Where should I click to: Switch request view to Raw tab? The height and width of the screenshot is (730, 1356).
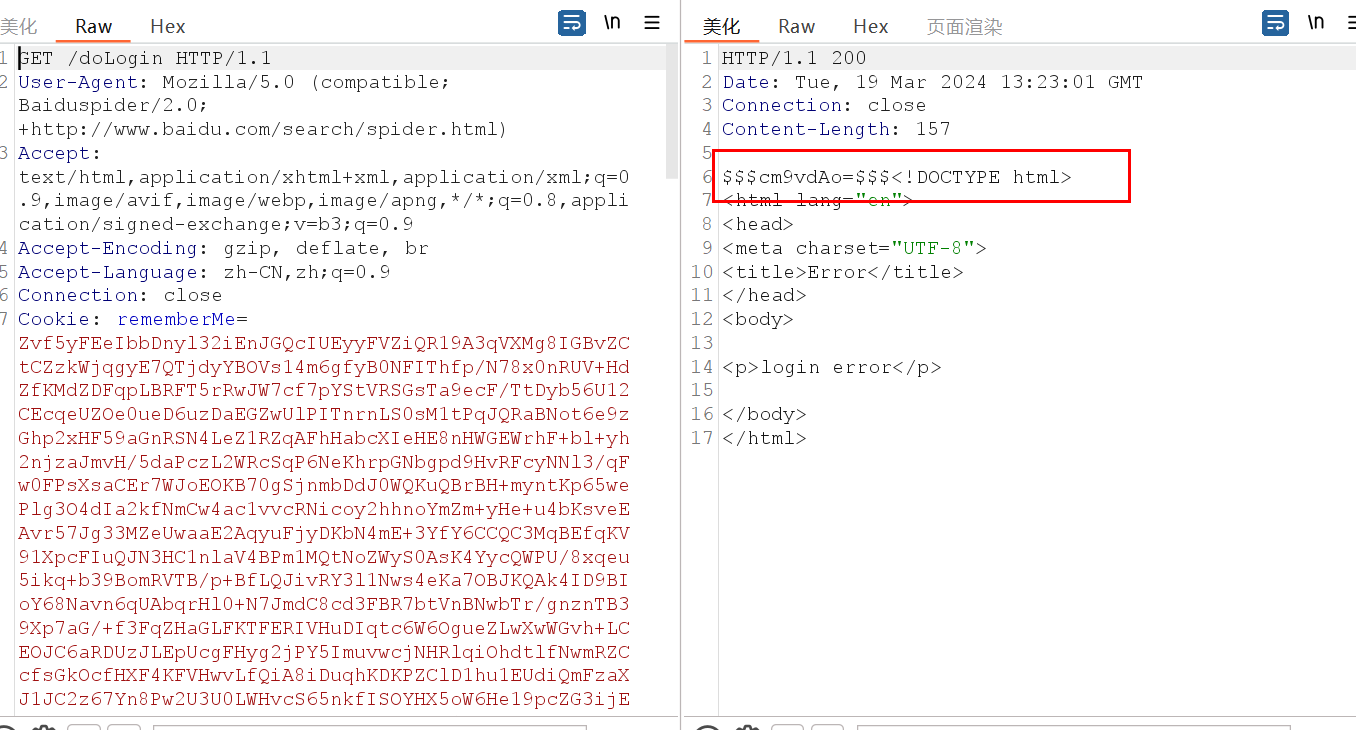[x=94, y=27]
